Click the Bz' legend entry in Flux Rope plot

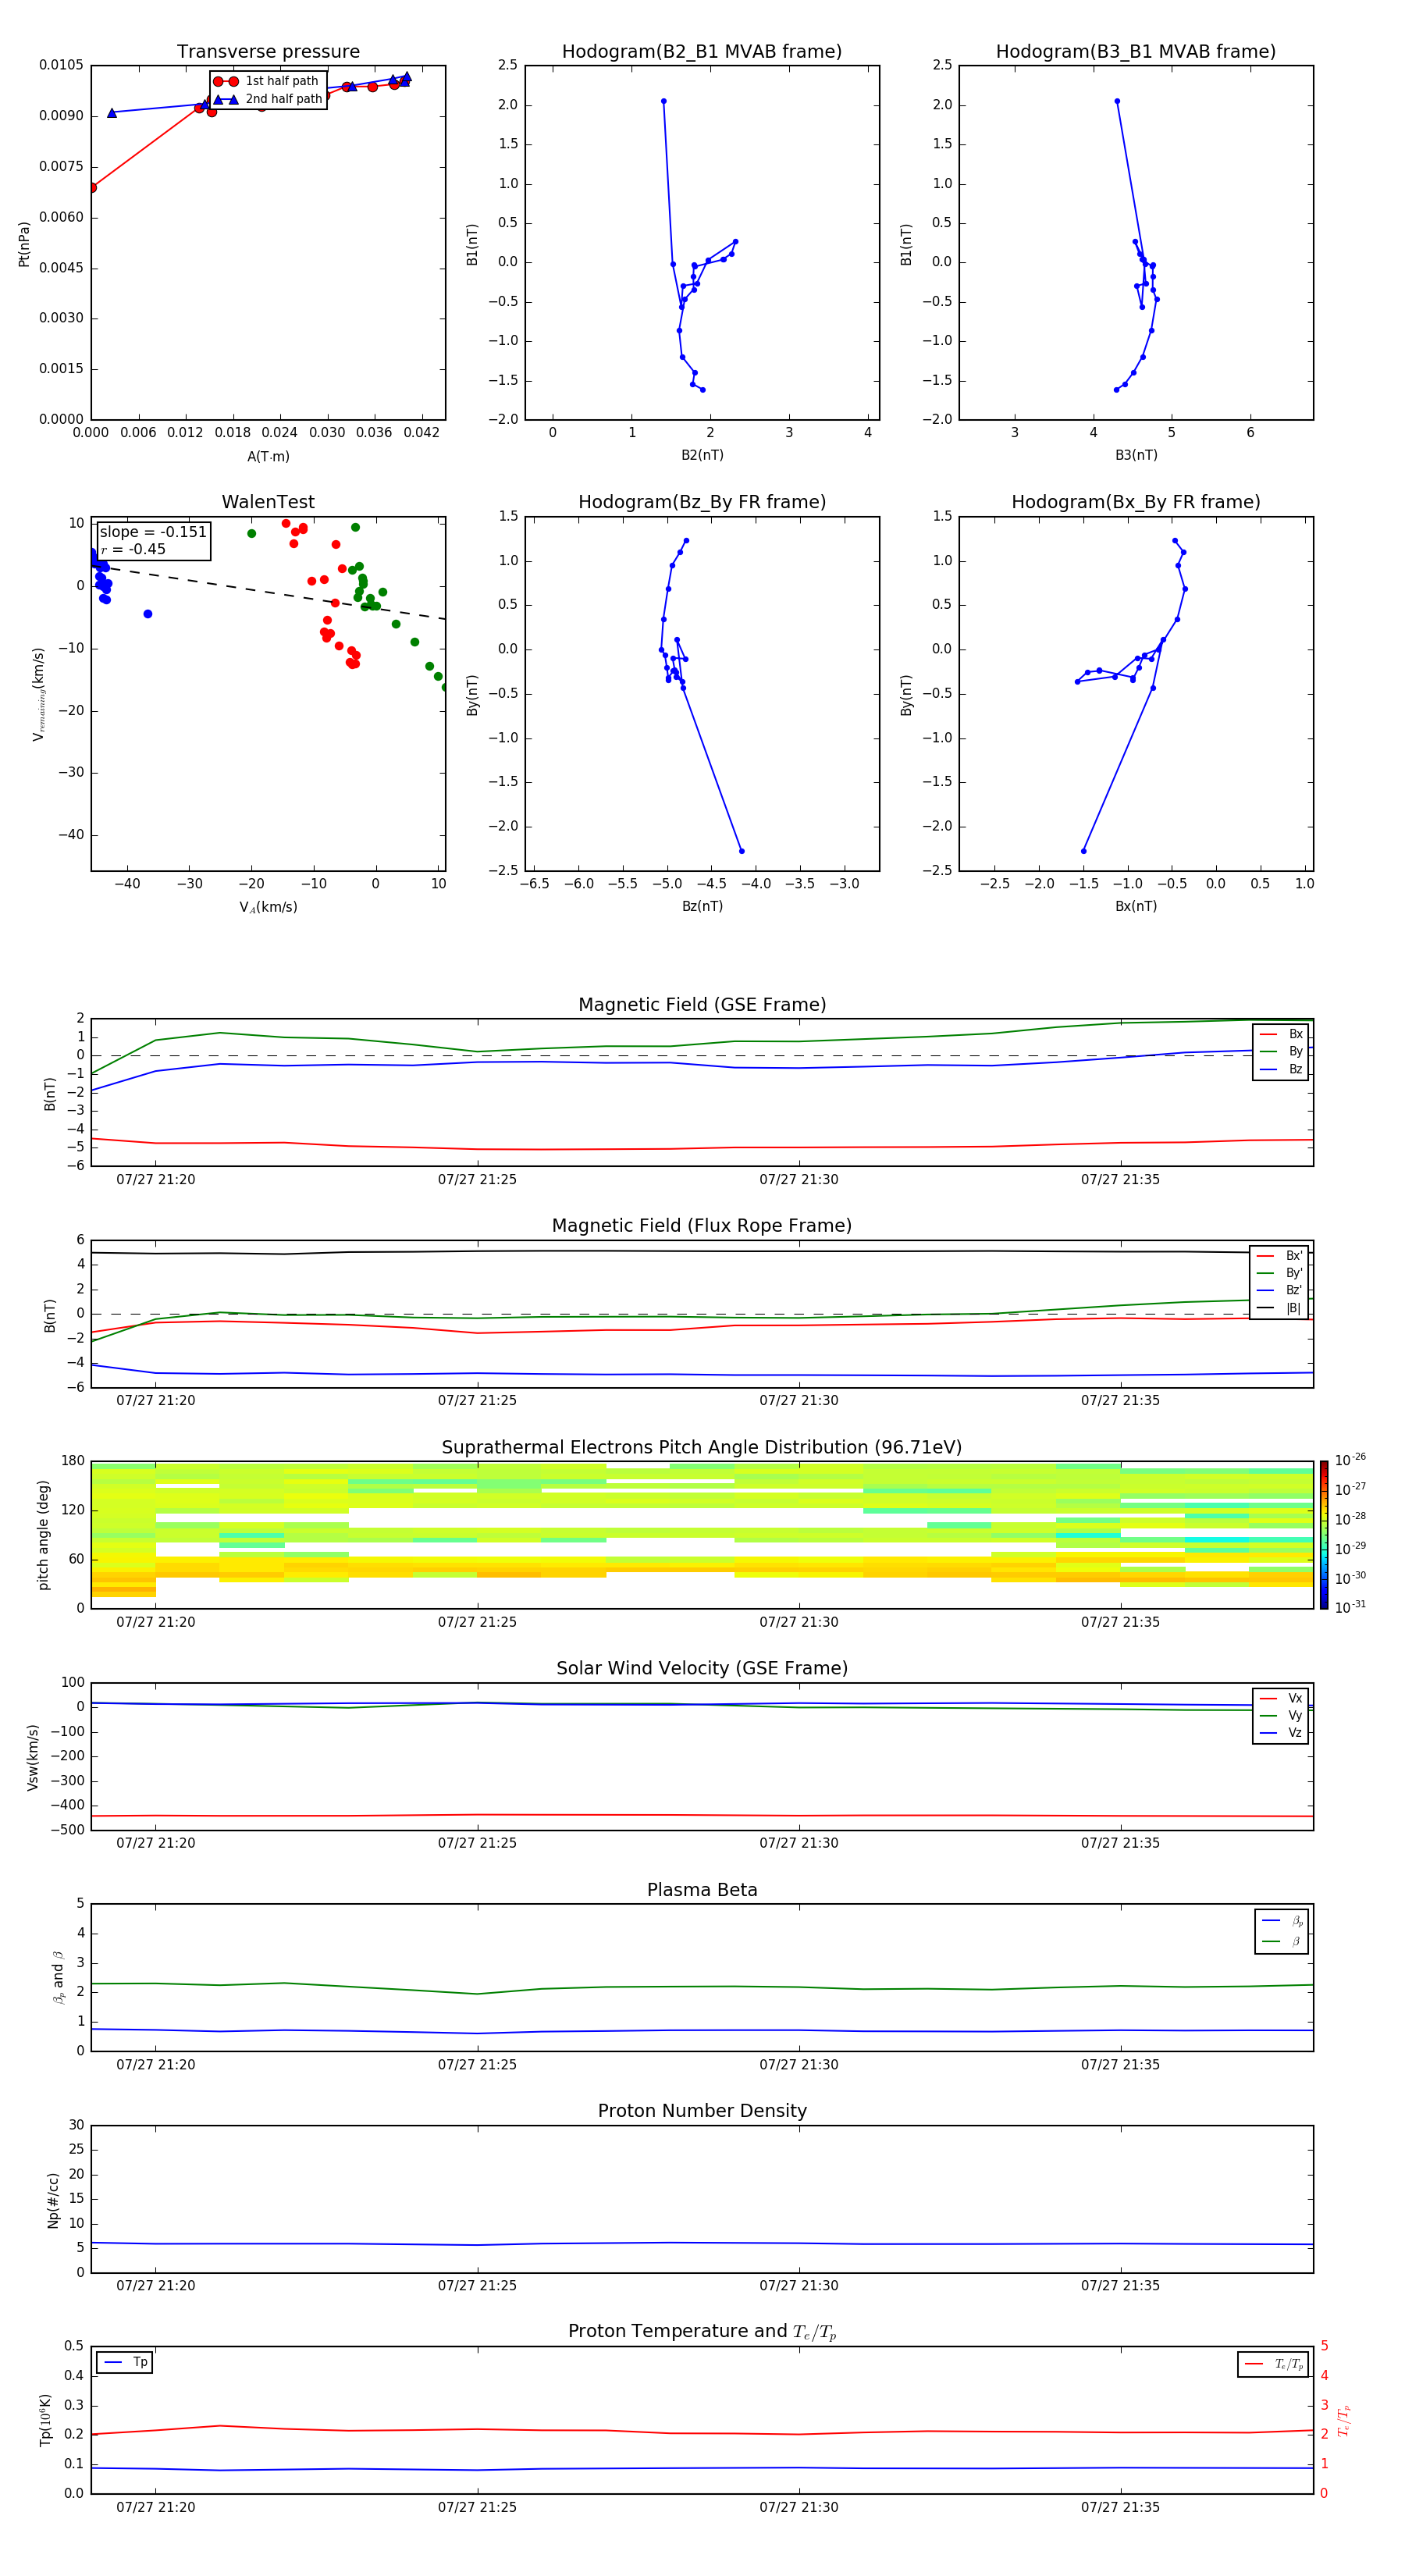(x=1279, y=1290)
